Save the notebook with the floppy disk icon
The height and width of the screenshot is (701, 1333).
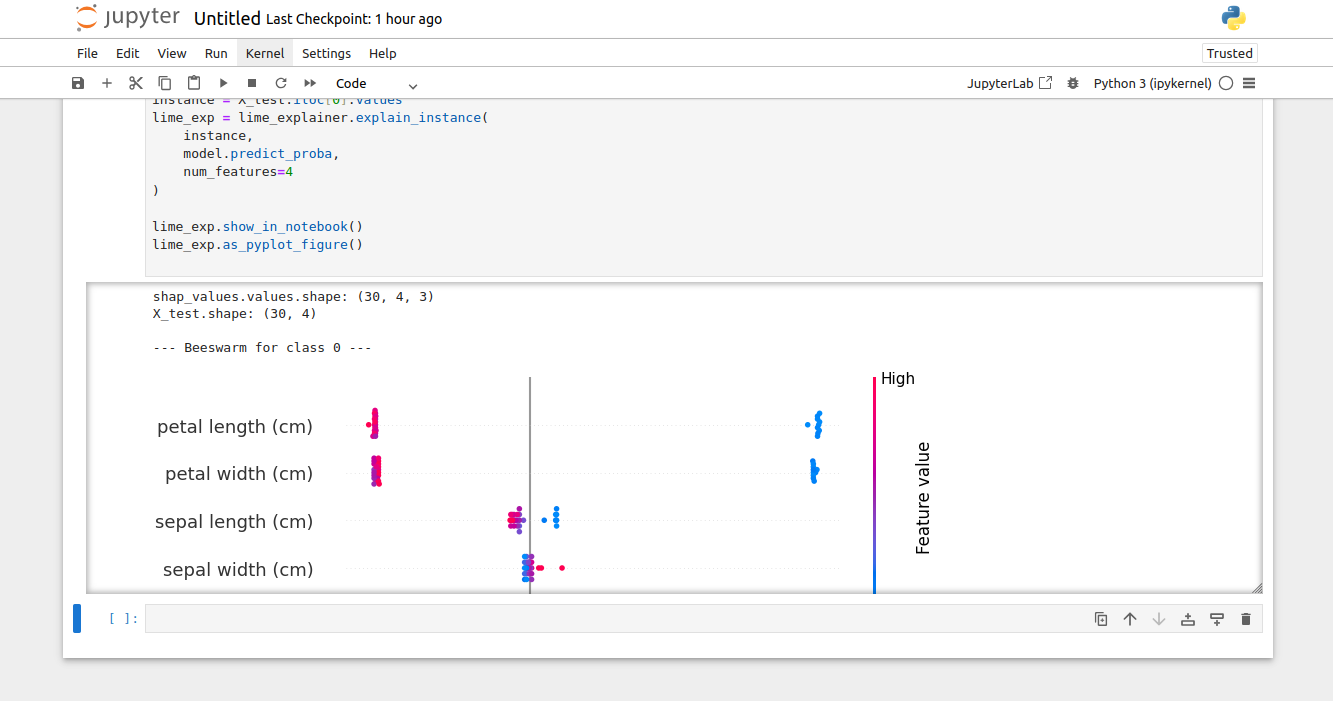78,83
